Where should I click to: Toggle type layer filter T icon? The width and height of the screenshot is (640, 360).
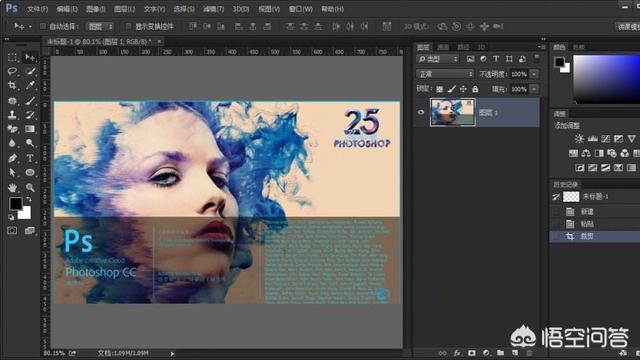coord(496,59)
